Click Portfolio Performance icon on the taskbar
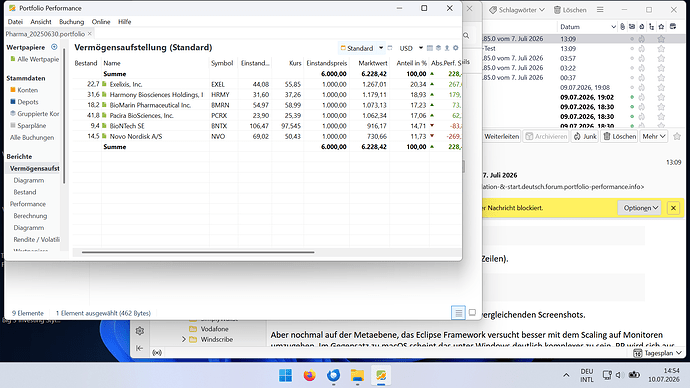 pos(381,375)
